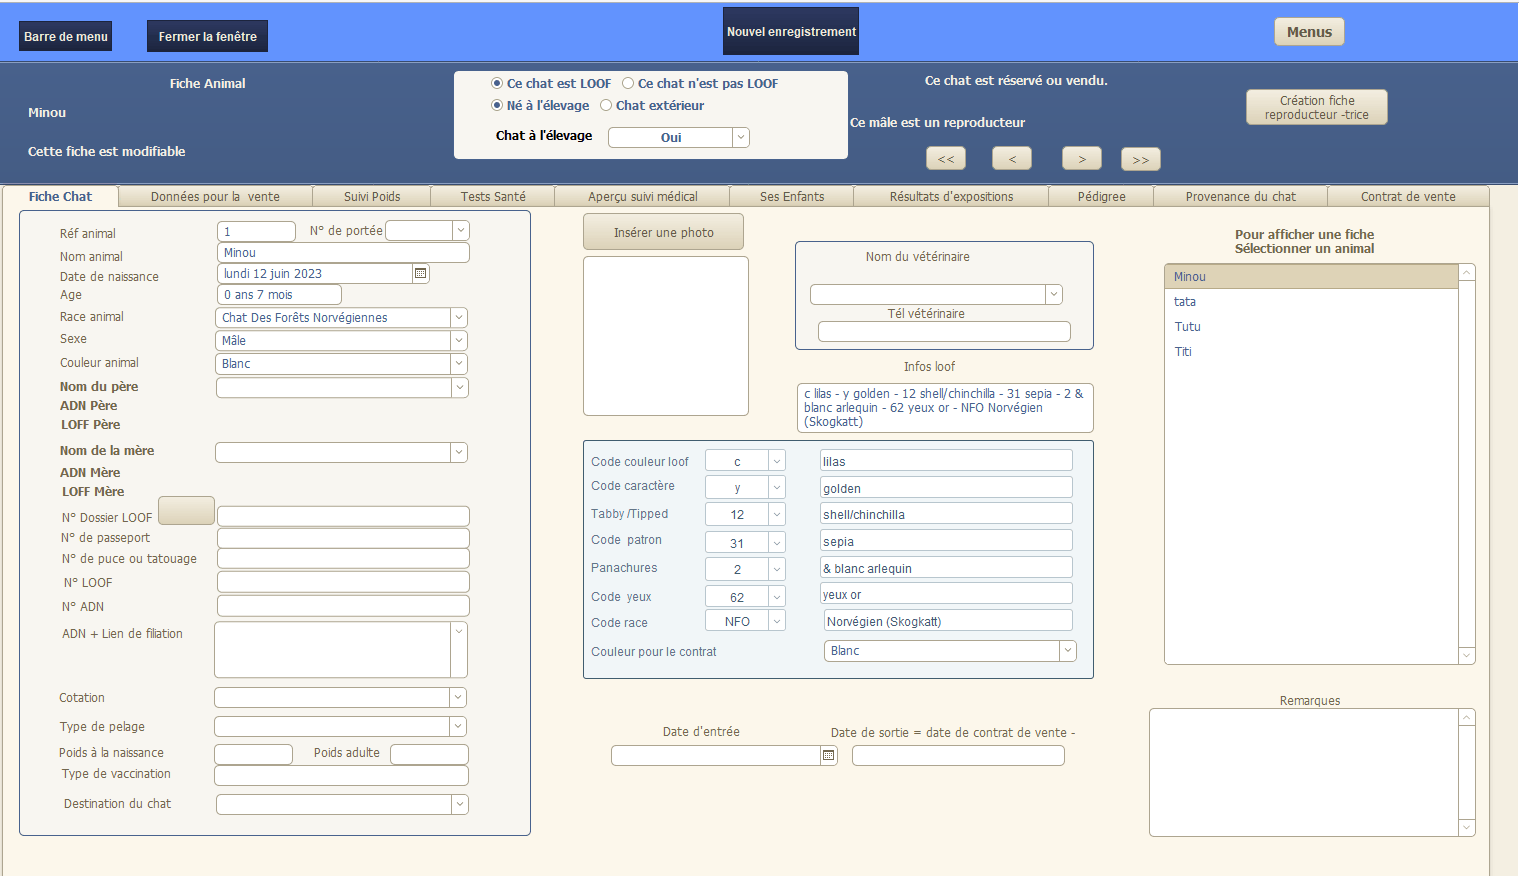Open the Sexe dropdown
The width and height of the screenshot is (1519, 876).
coord(458,340)
